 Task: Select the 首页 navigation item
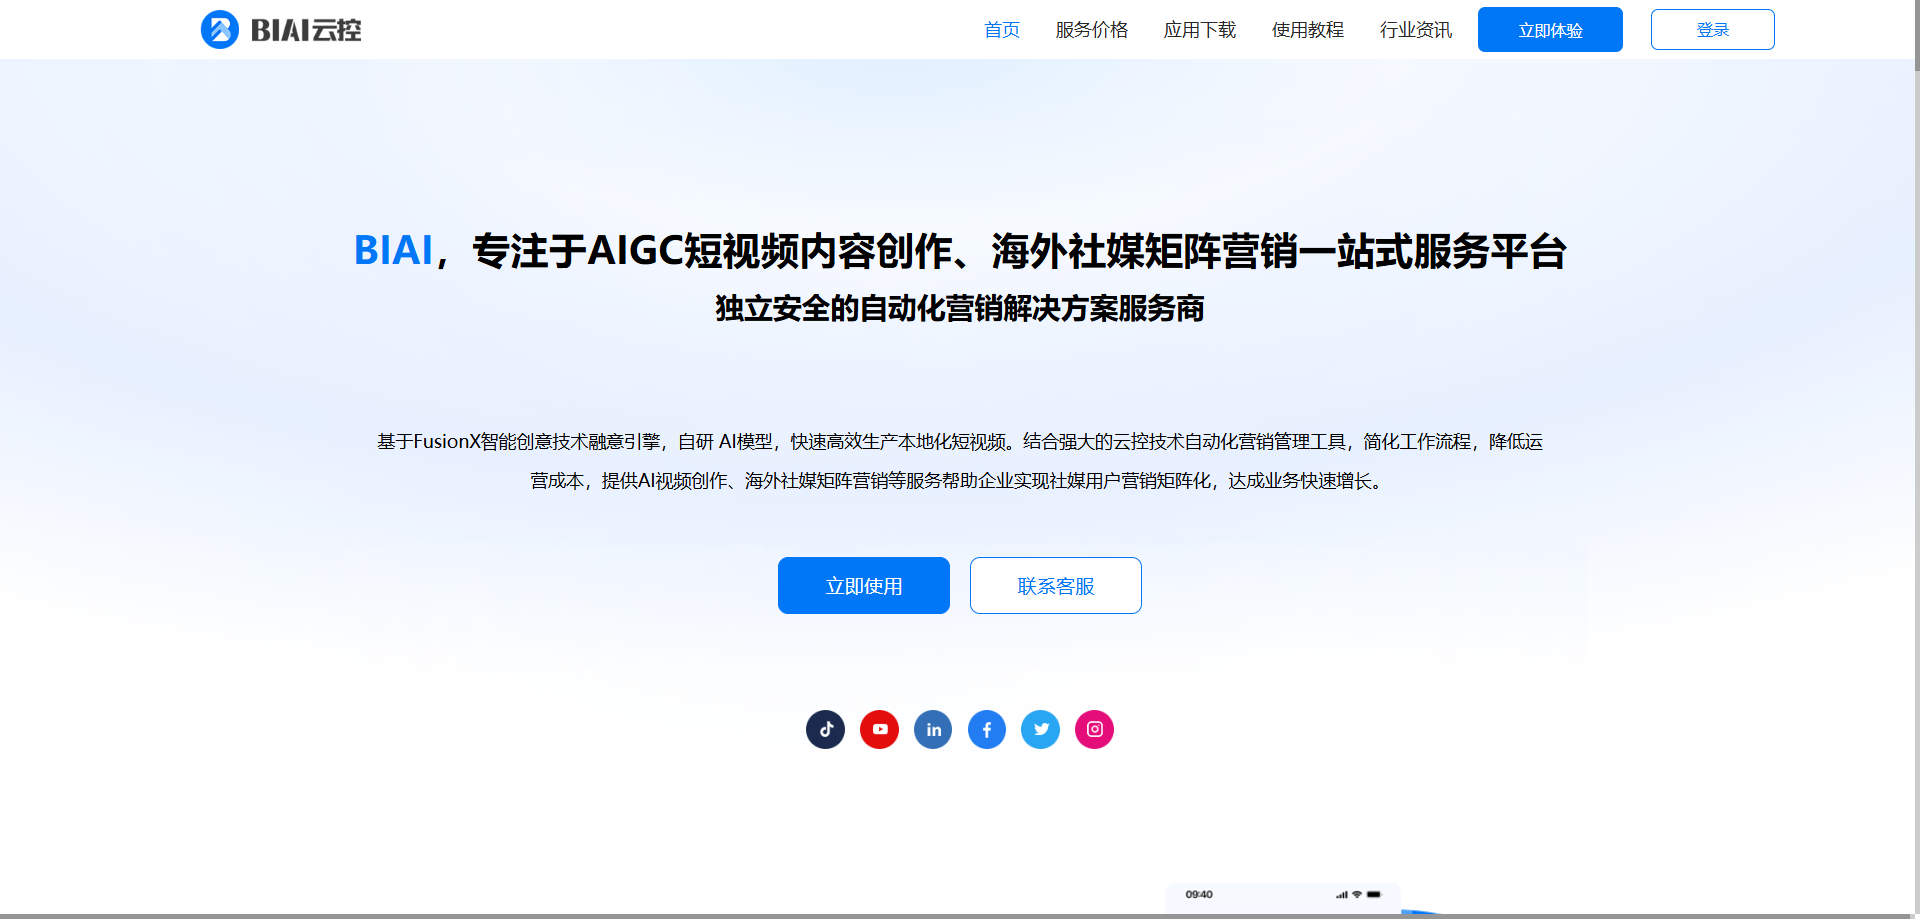[1001, 29]
